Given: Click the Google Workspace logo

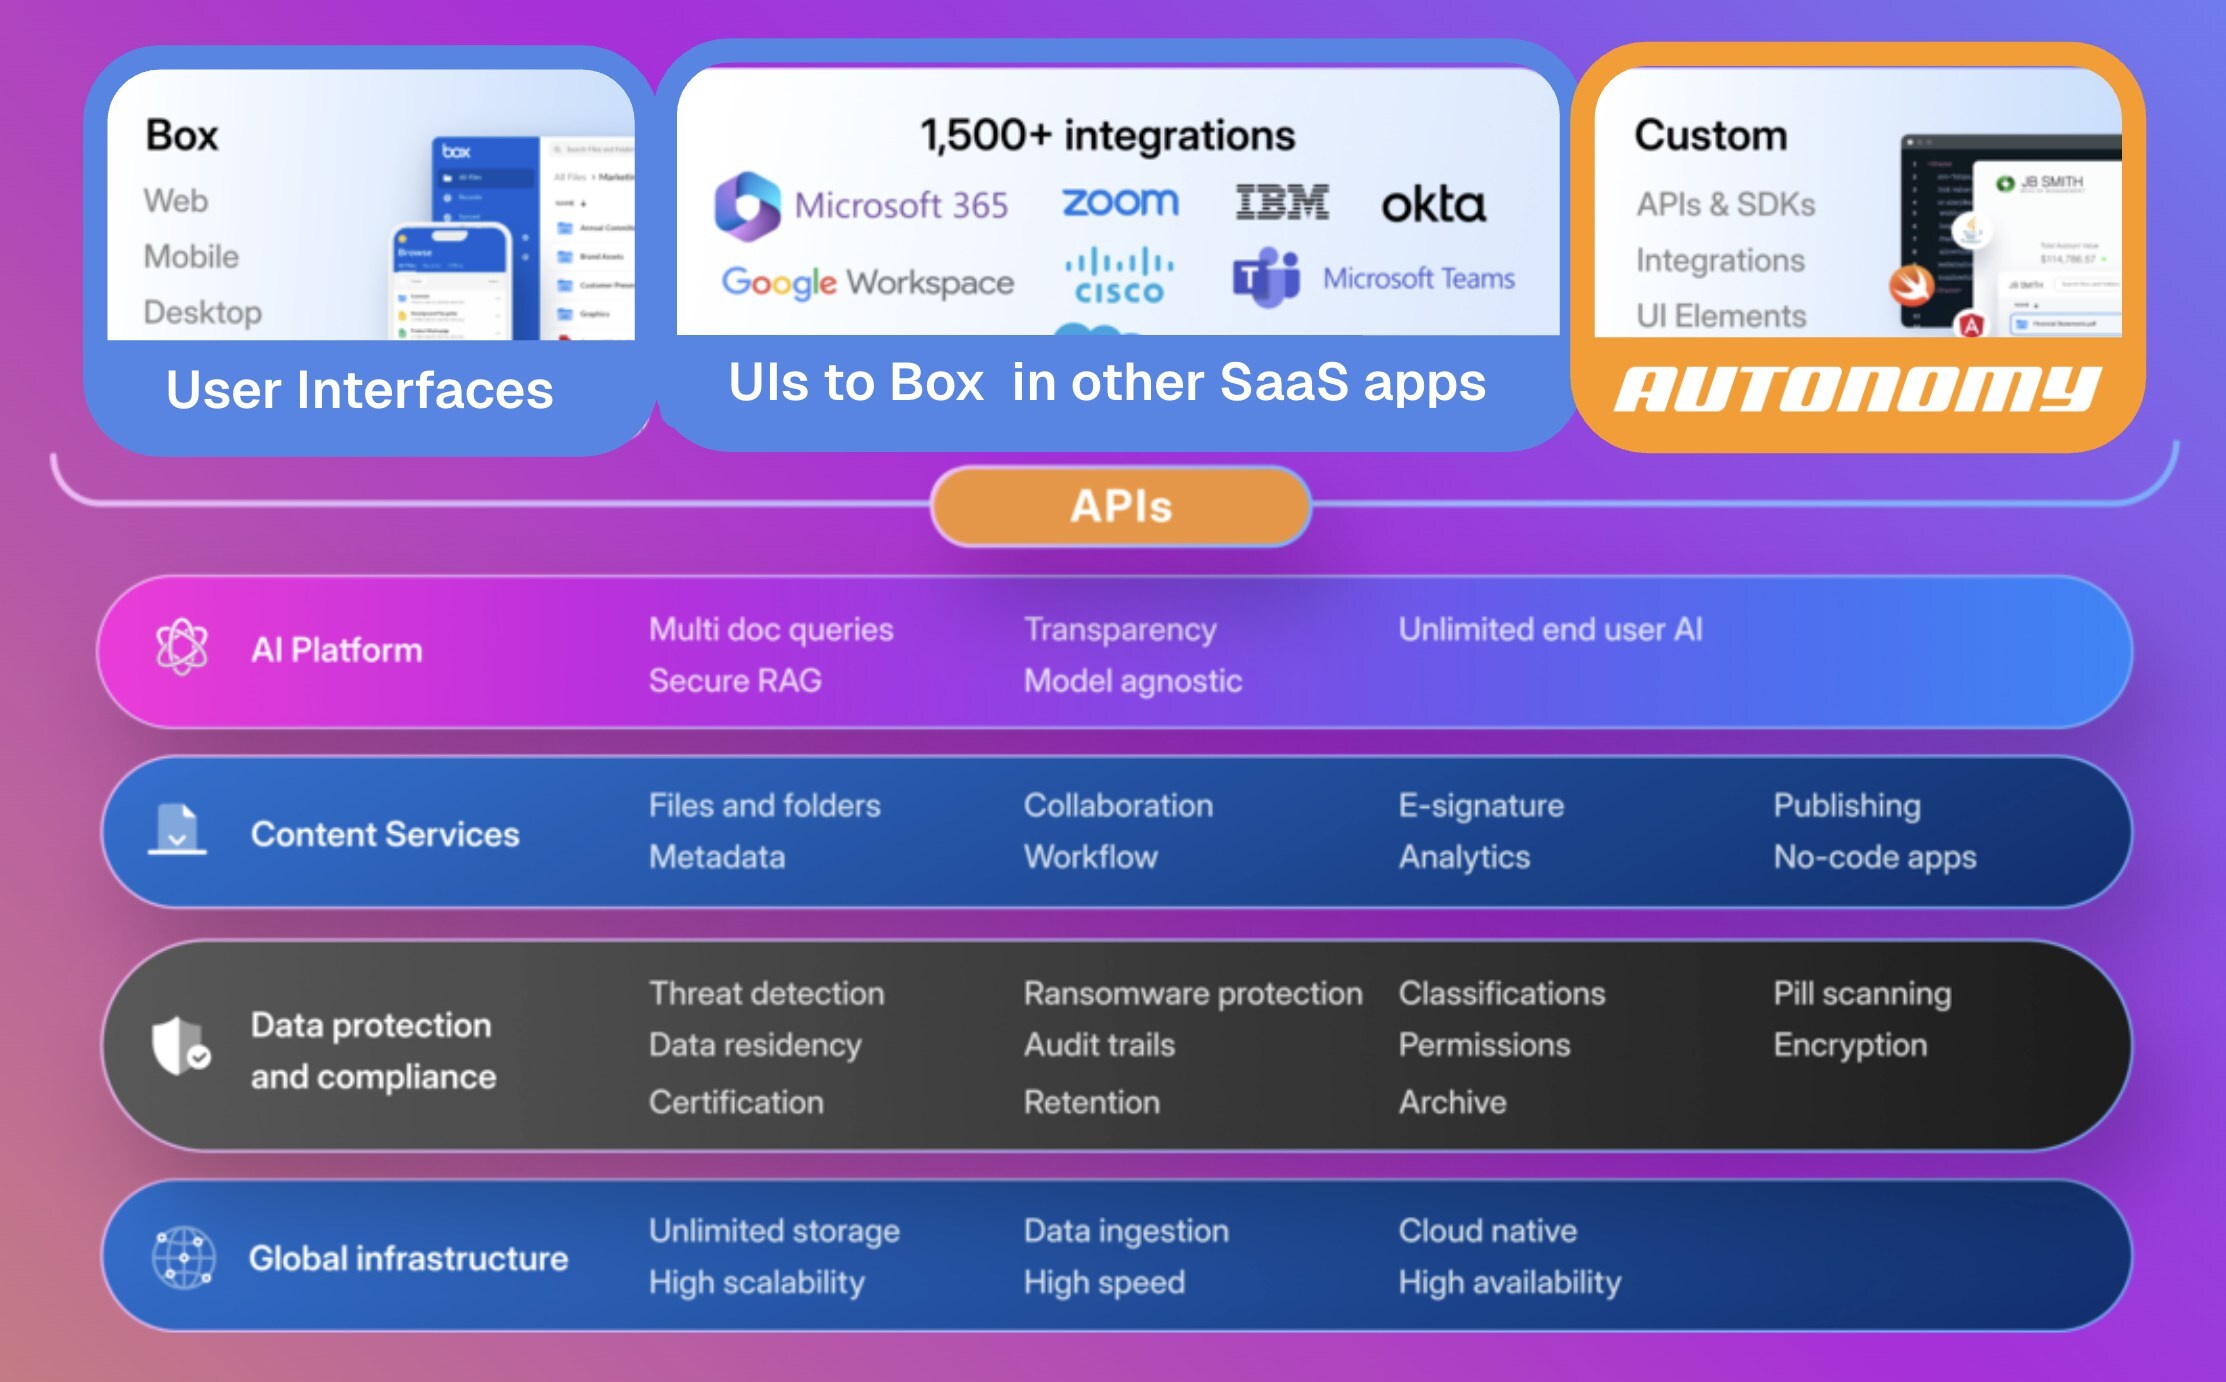Looking at the screenshot, I should tap(867, 282).
